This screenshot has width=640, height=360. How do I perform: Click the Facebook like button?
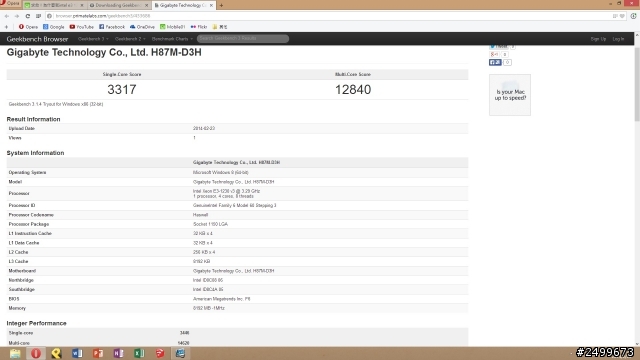pyautogui.click(x=495, y=62)
